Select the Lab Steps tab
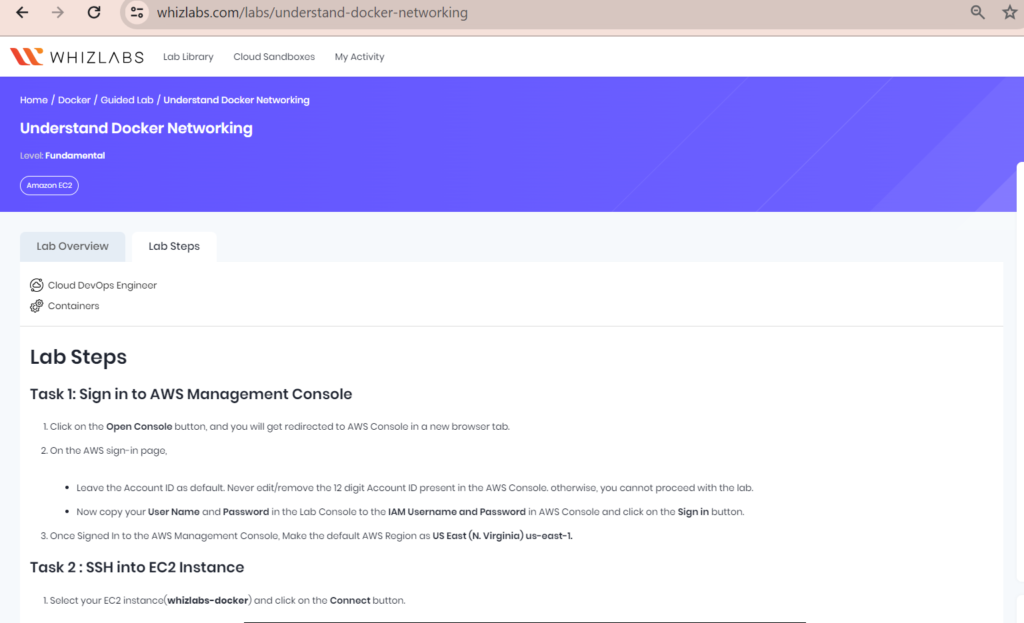1024x623 pixels. (x=173, y=246)
